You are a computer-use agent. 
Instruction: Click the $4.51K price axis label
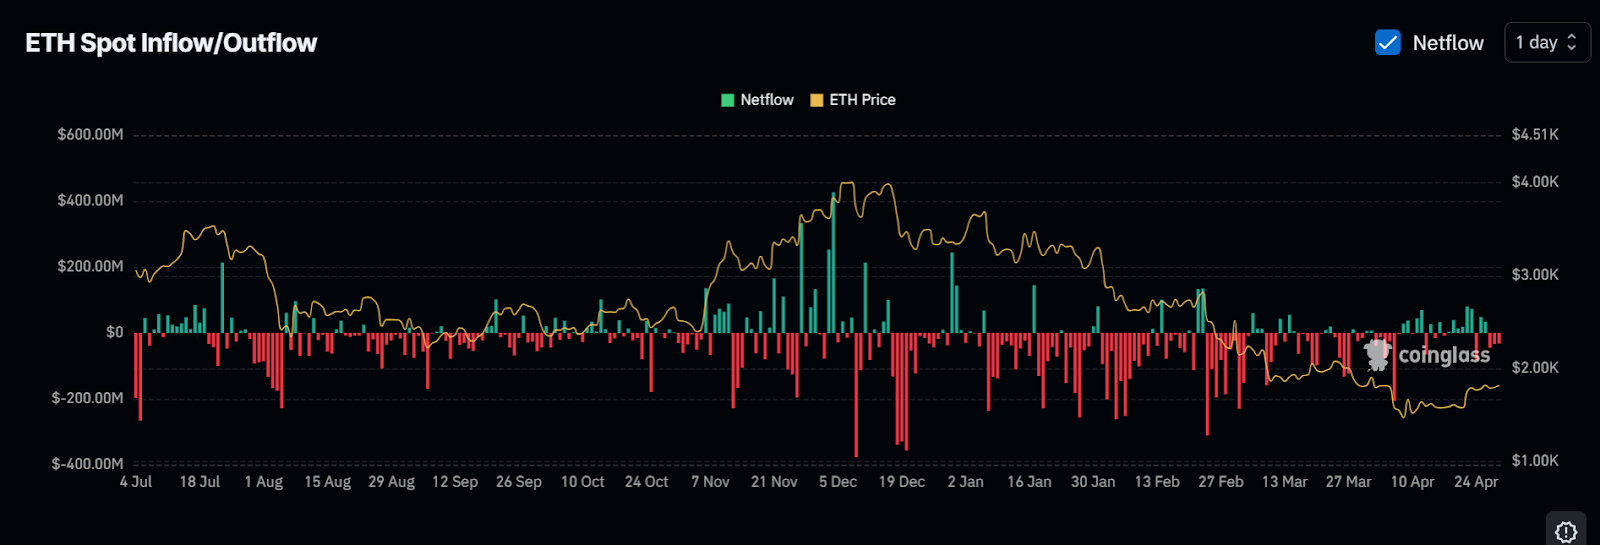pyautogui.click(x=1535, y=135)
